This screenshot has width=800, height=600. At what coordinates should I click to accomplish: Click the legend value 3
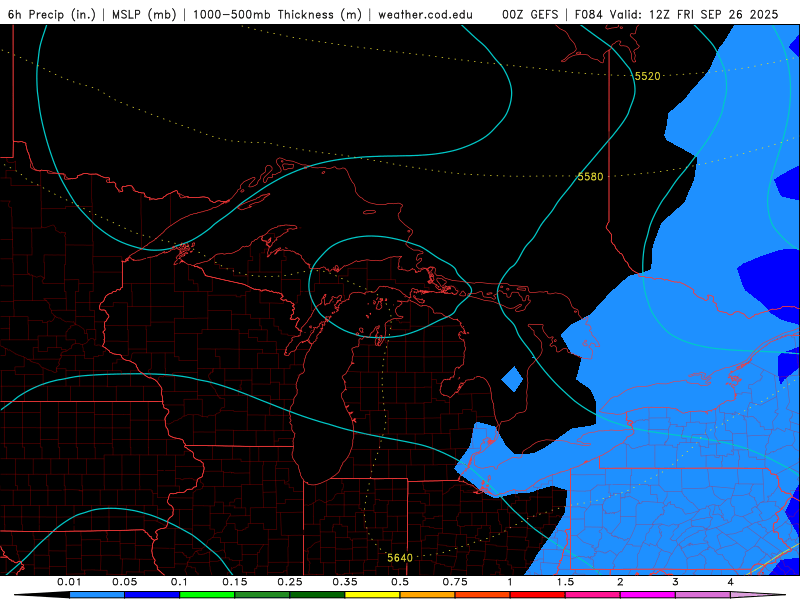point(675,582)
